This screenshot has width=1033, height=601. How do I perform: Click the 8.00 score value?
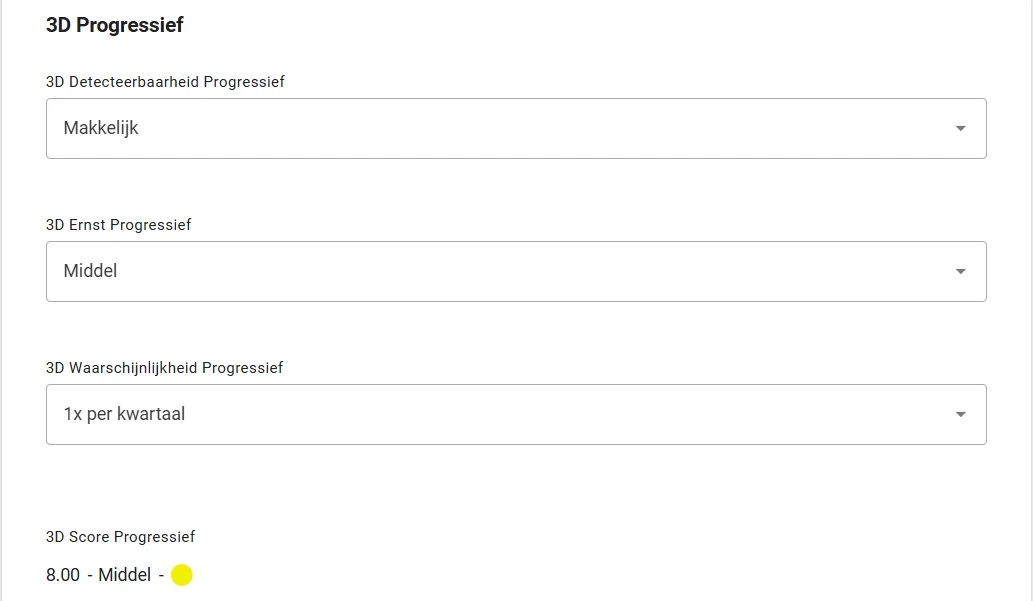(63, 575)
